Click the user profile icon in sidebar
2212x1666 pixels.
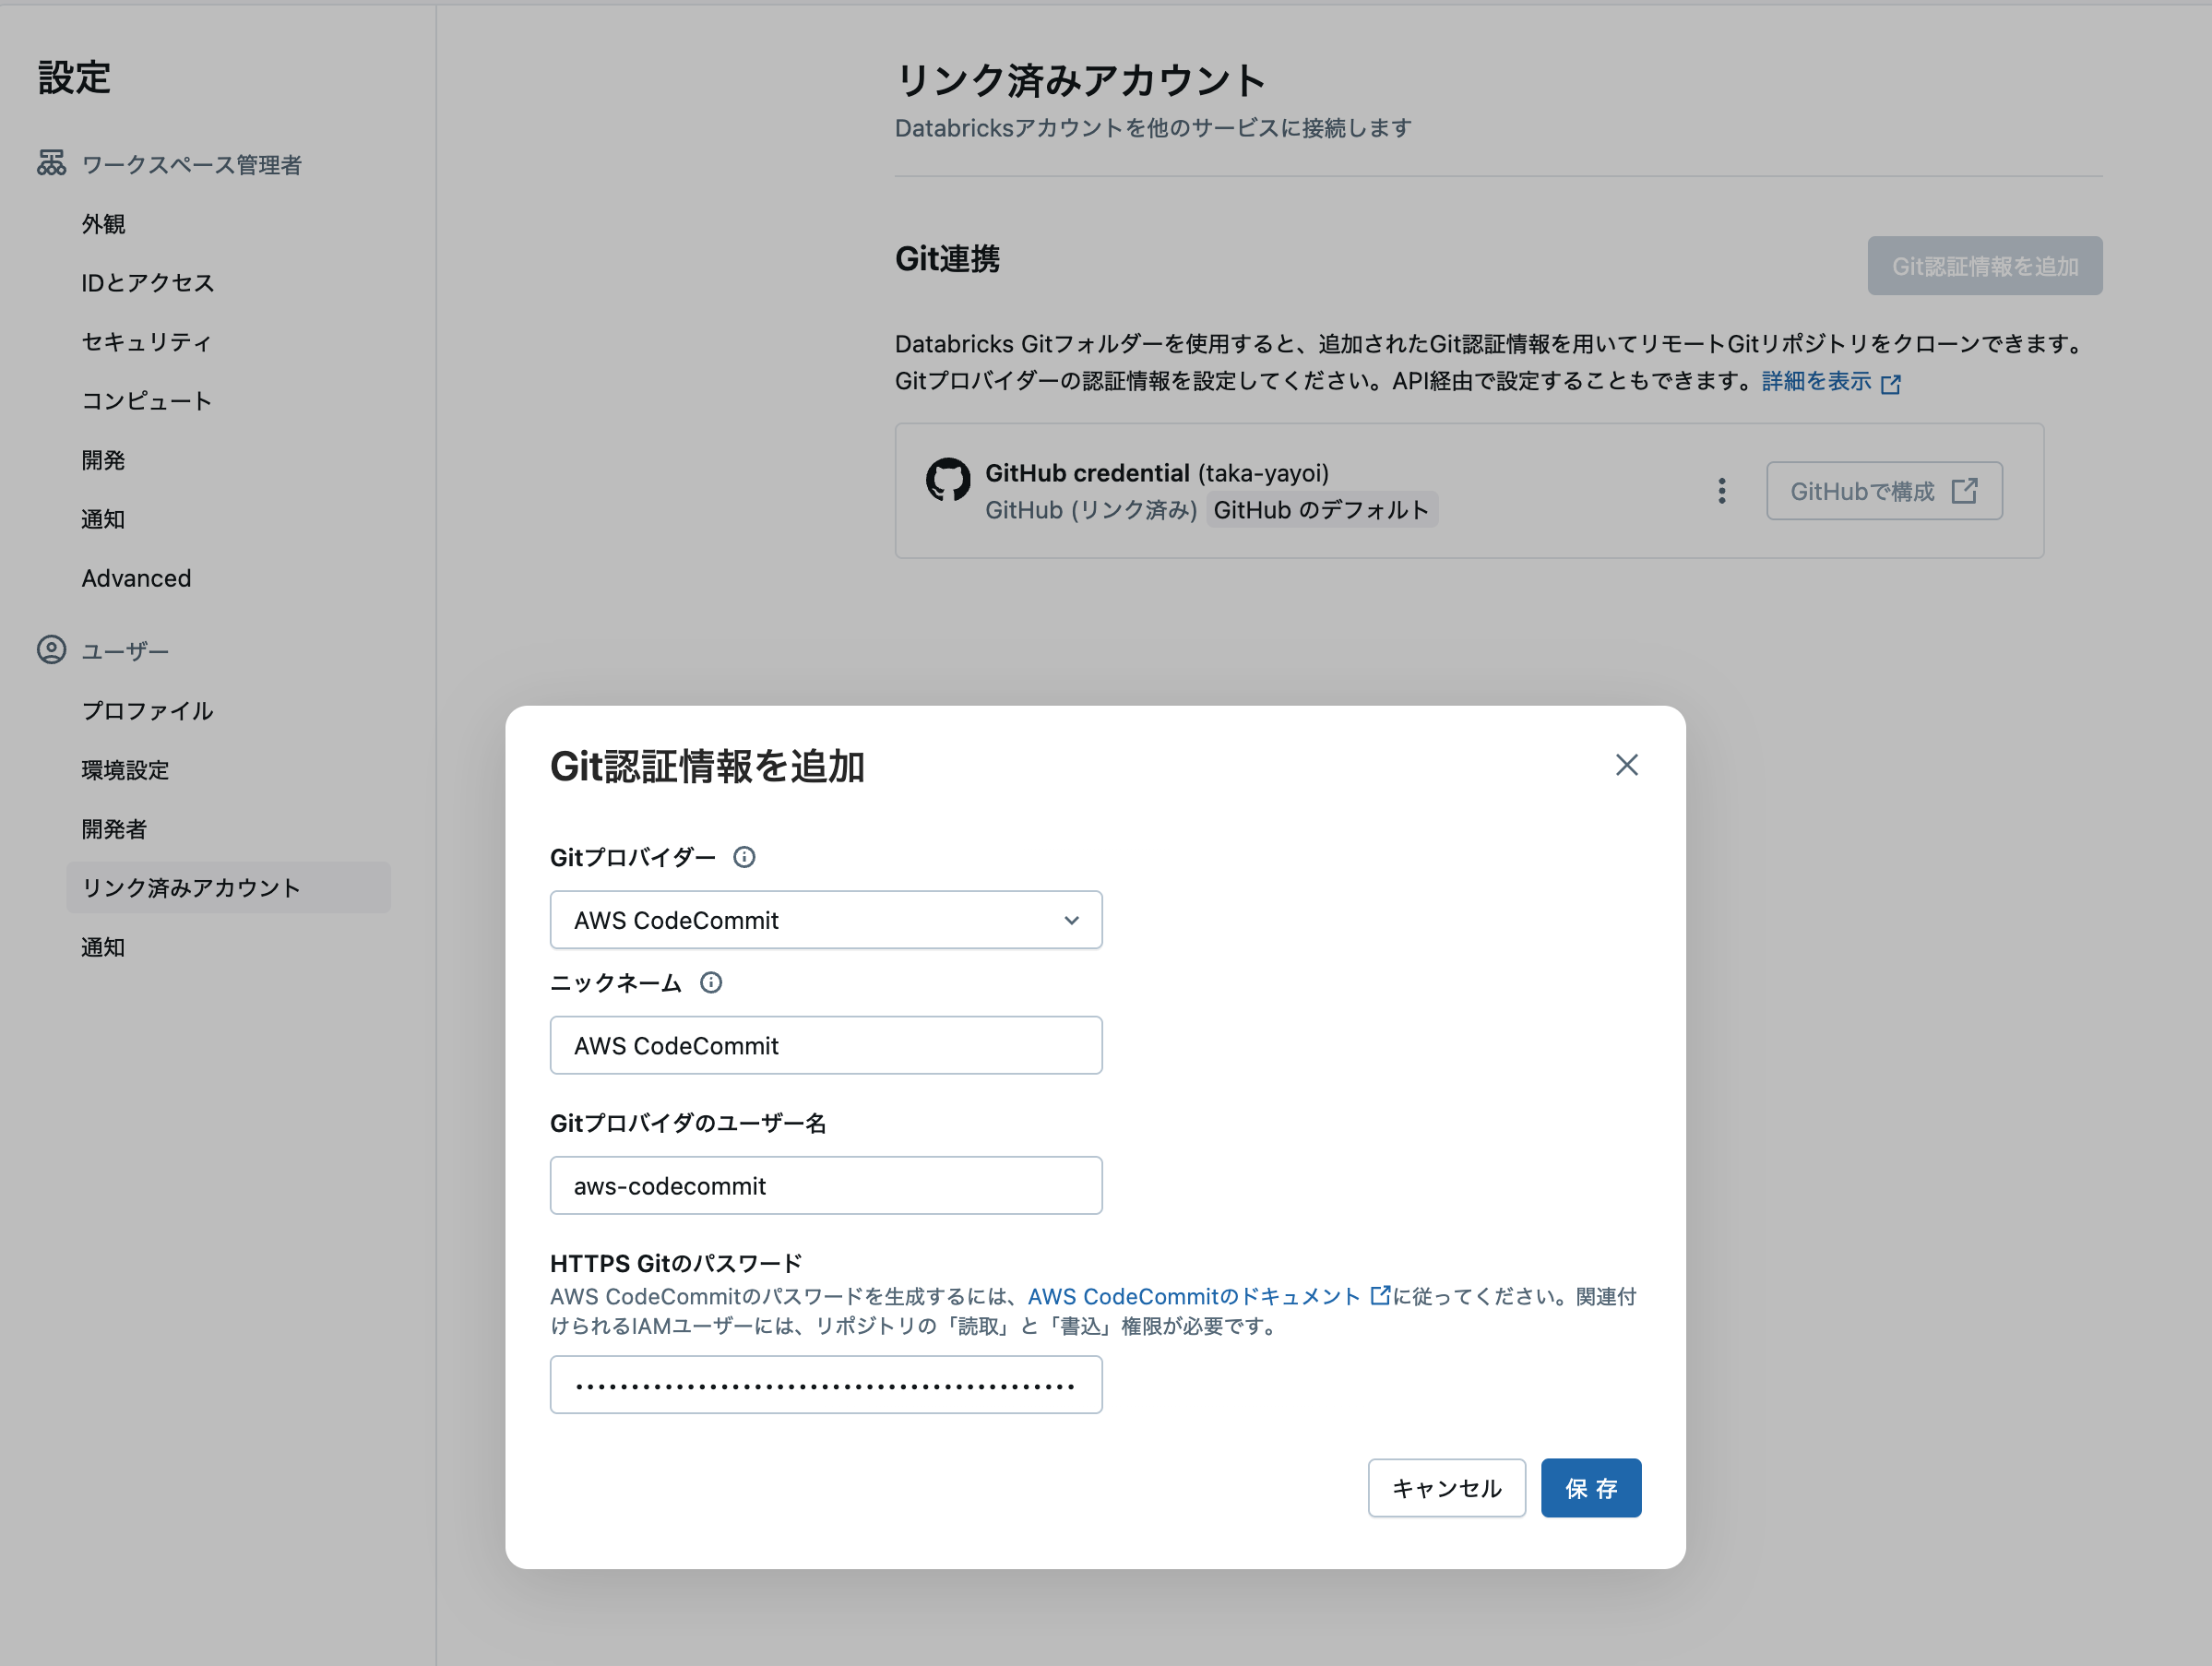(50, 649)
